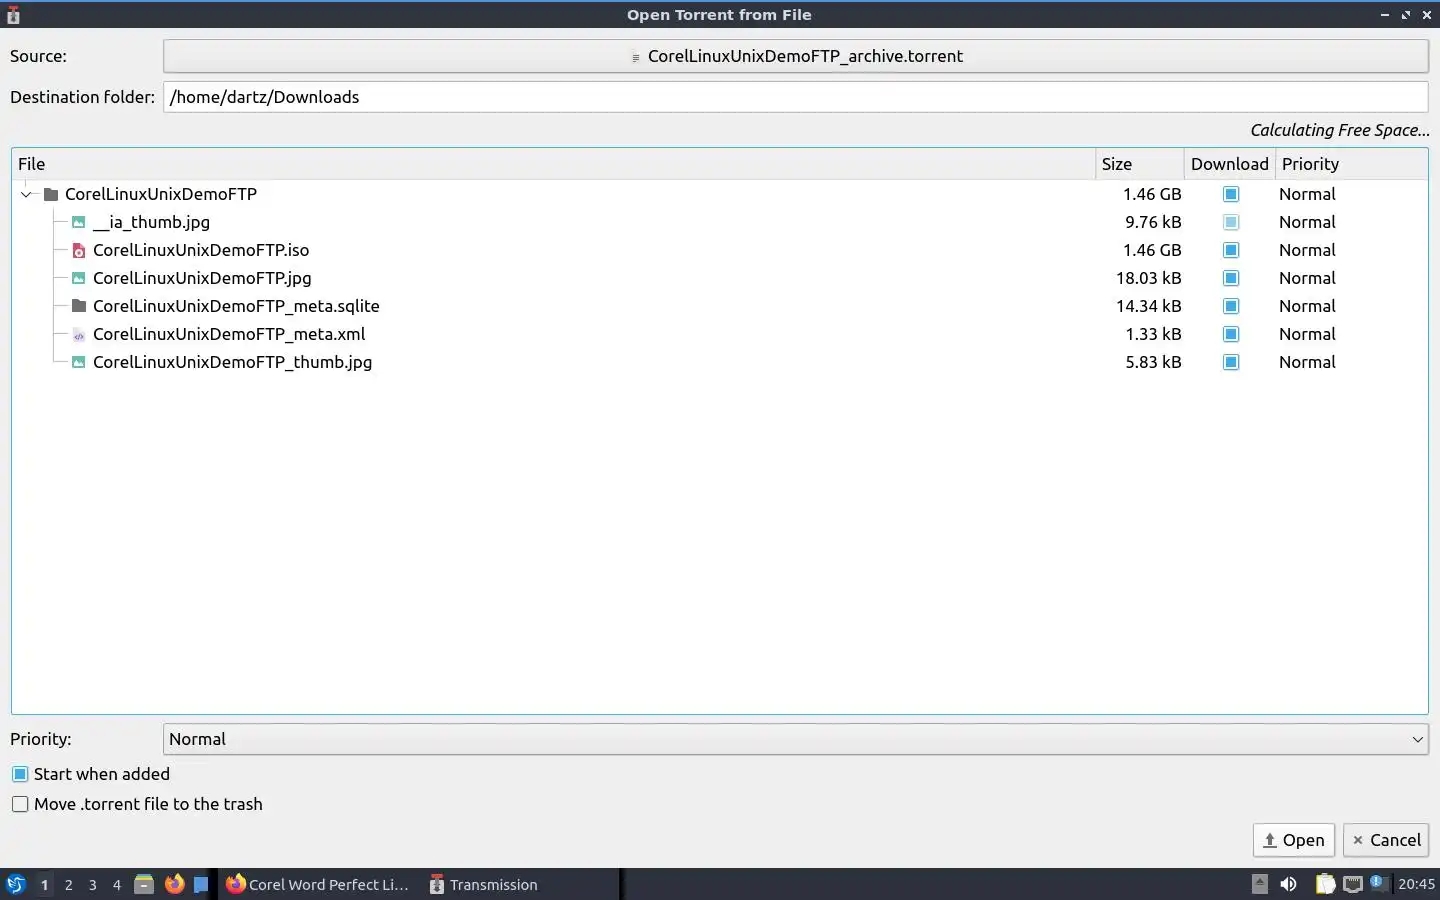Screen dimensions: 1440x900
Task: Select the CorelLinuxUnixDemoFTP_meta.sqlite row name
Action: pos(236,306)
